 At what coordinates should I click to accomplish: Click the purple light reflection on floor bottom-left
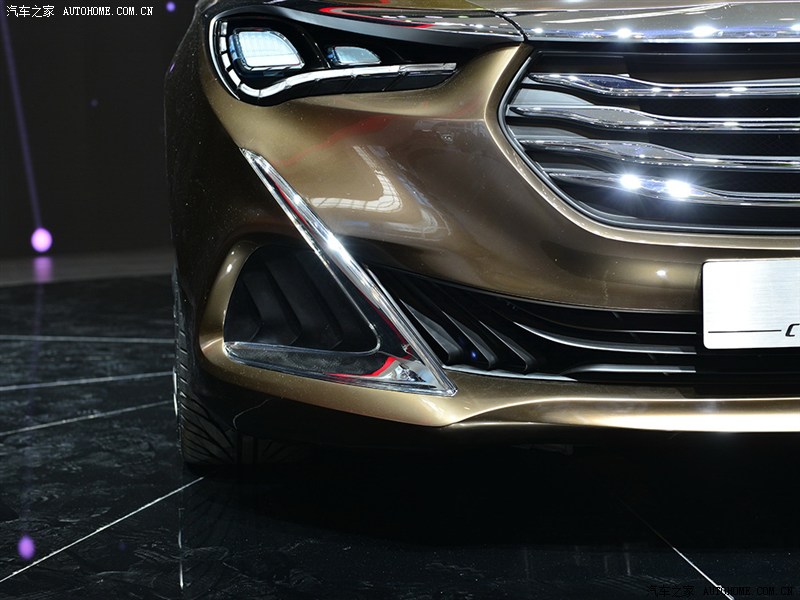(26, 547)
